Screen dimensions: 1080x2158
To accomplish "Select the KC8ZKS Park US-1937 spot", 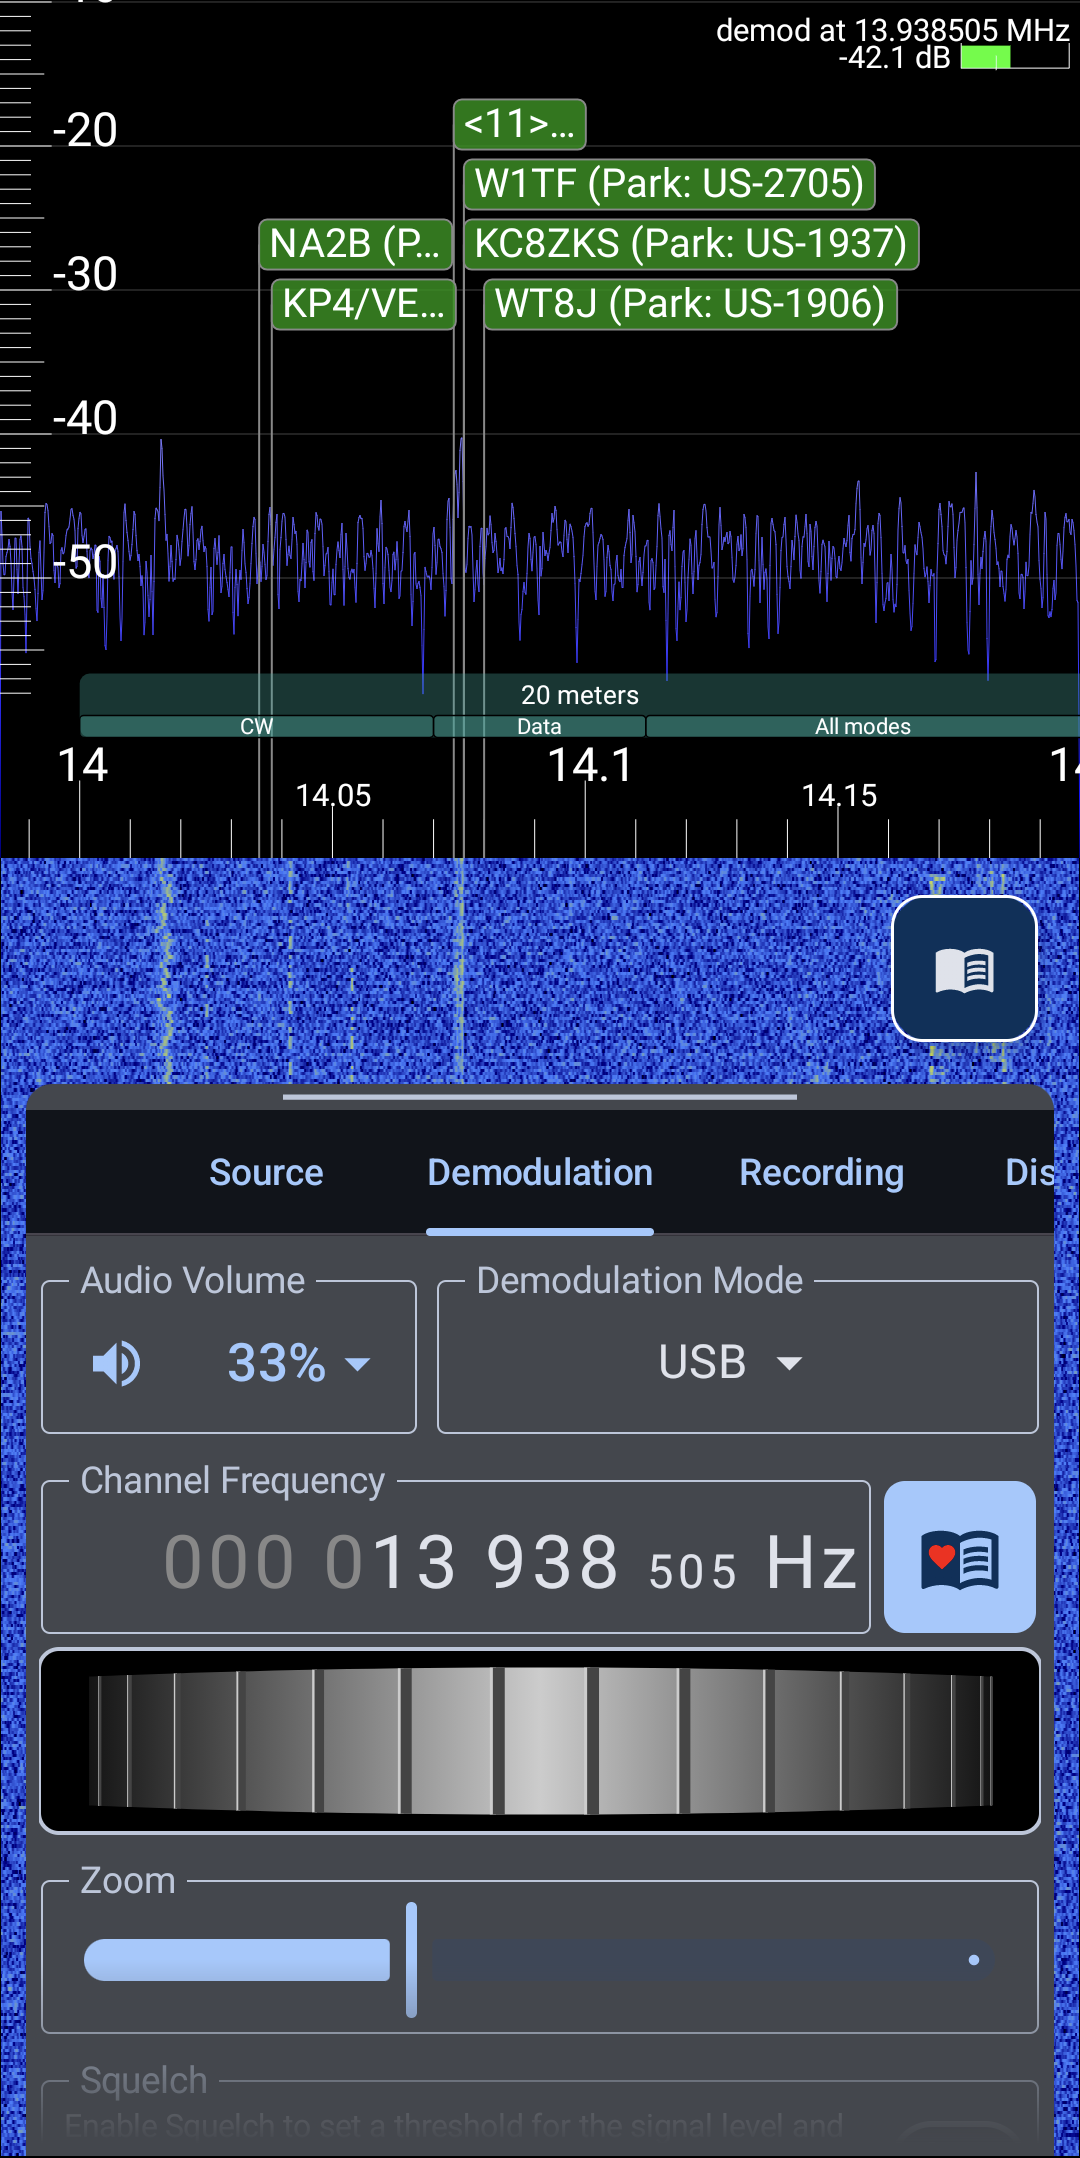I will point(690,244).
